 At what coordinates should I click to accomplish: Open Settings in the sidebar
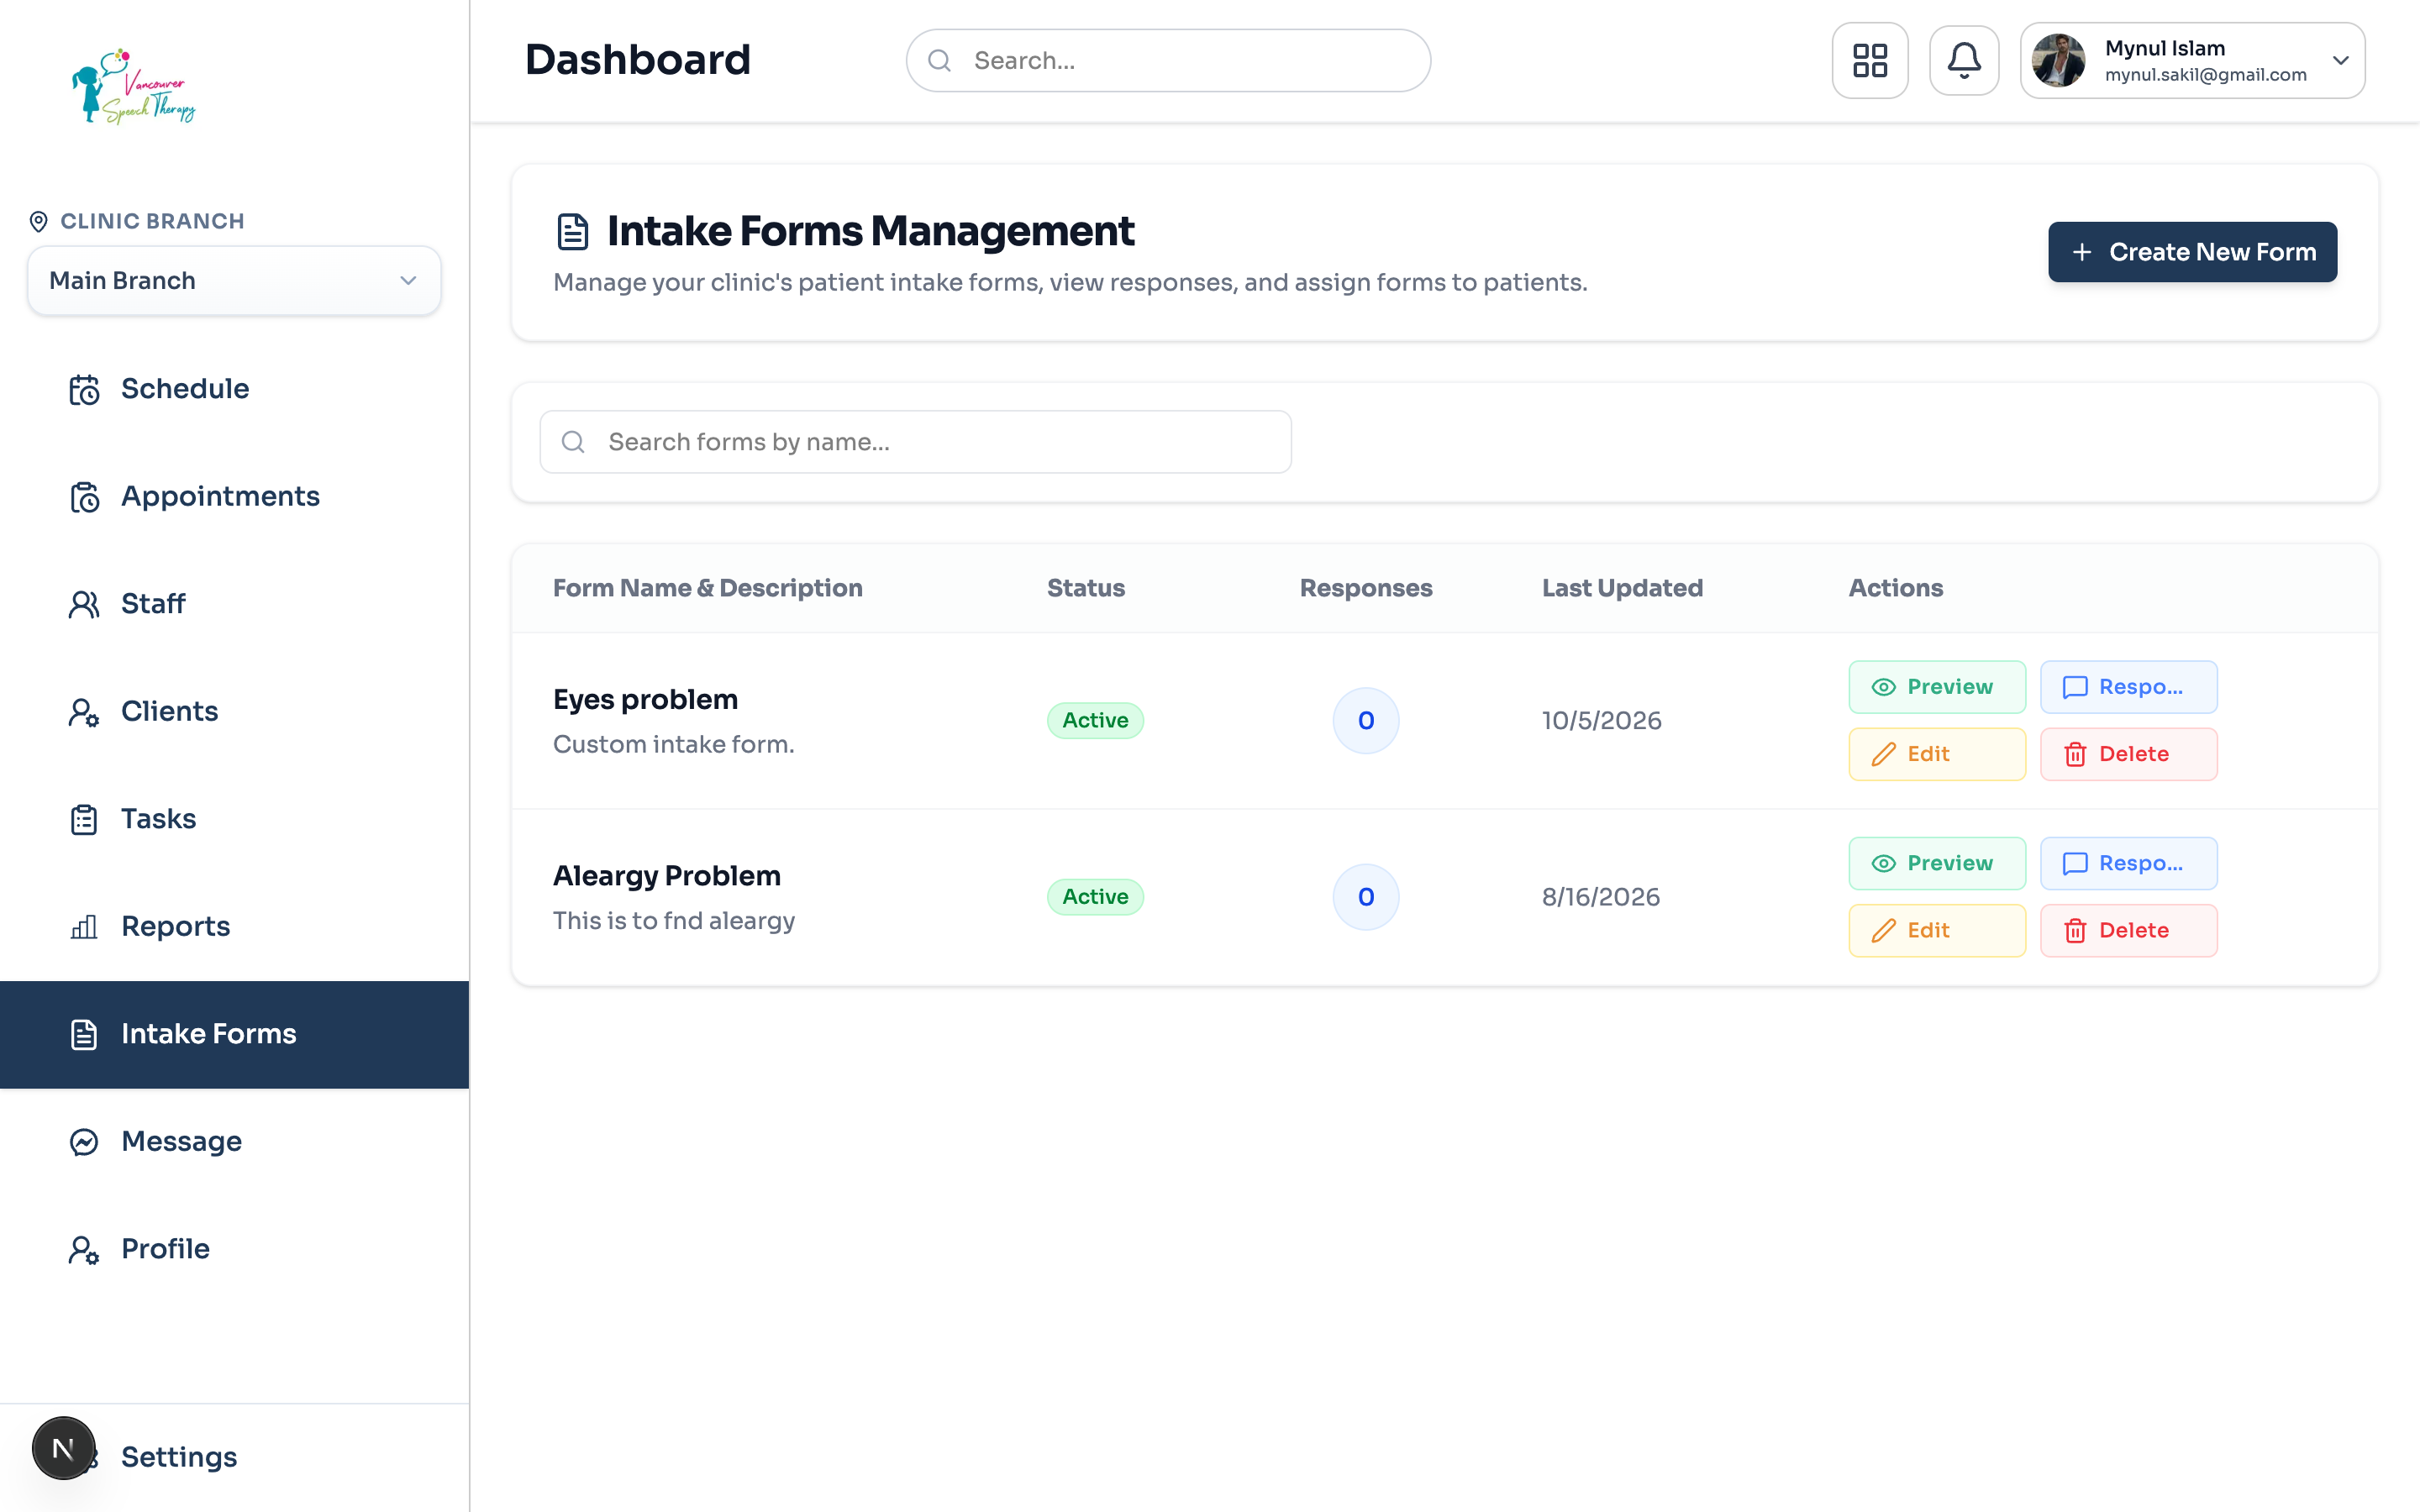234,1457
